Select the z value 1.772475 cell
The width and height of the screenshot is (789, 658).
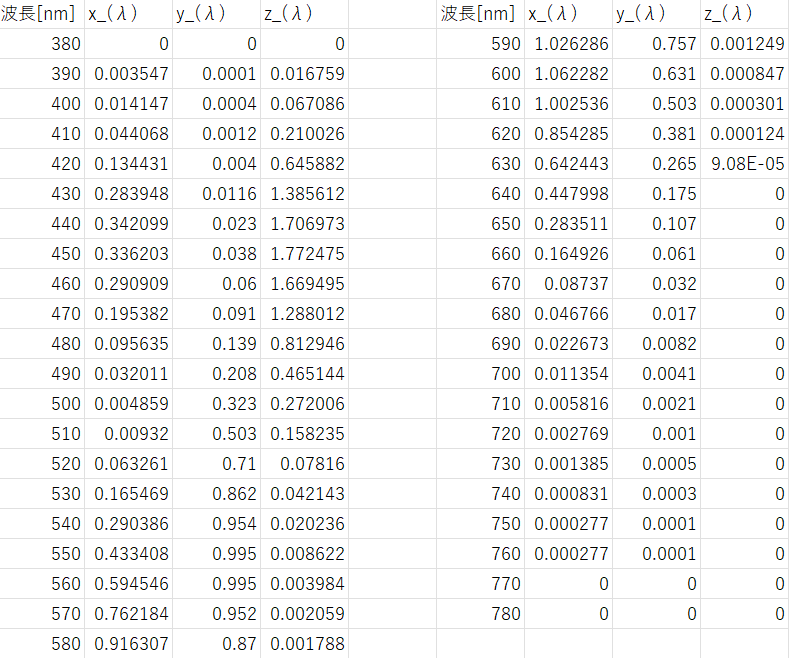coord(307,254)
